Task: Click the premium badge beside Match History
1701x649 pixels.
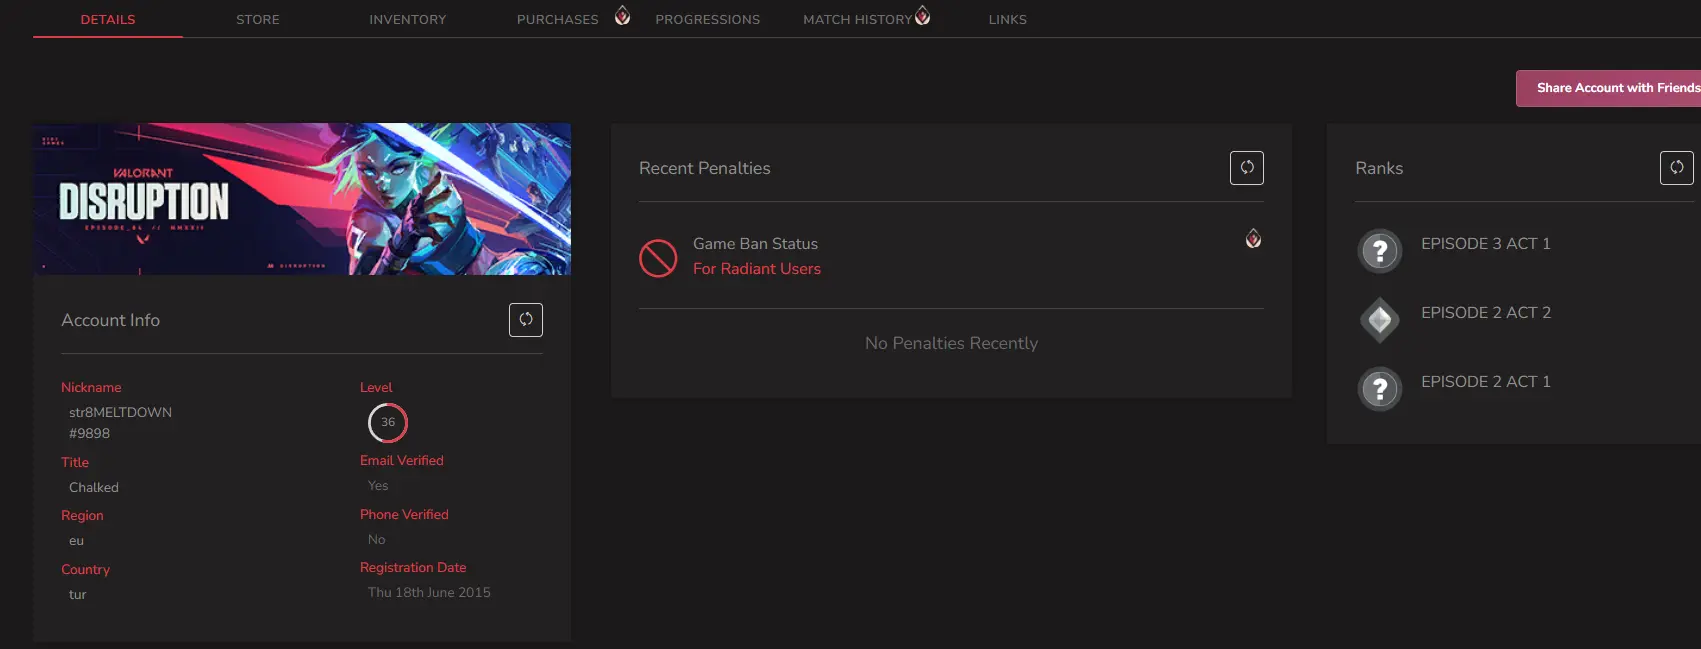Action: point(922,16)
